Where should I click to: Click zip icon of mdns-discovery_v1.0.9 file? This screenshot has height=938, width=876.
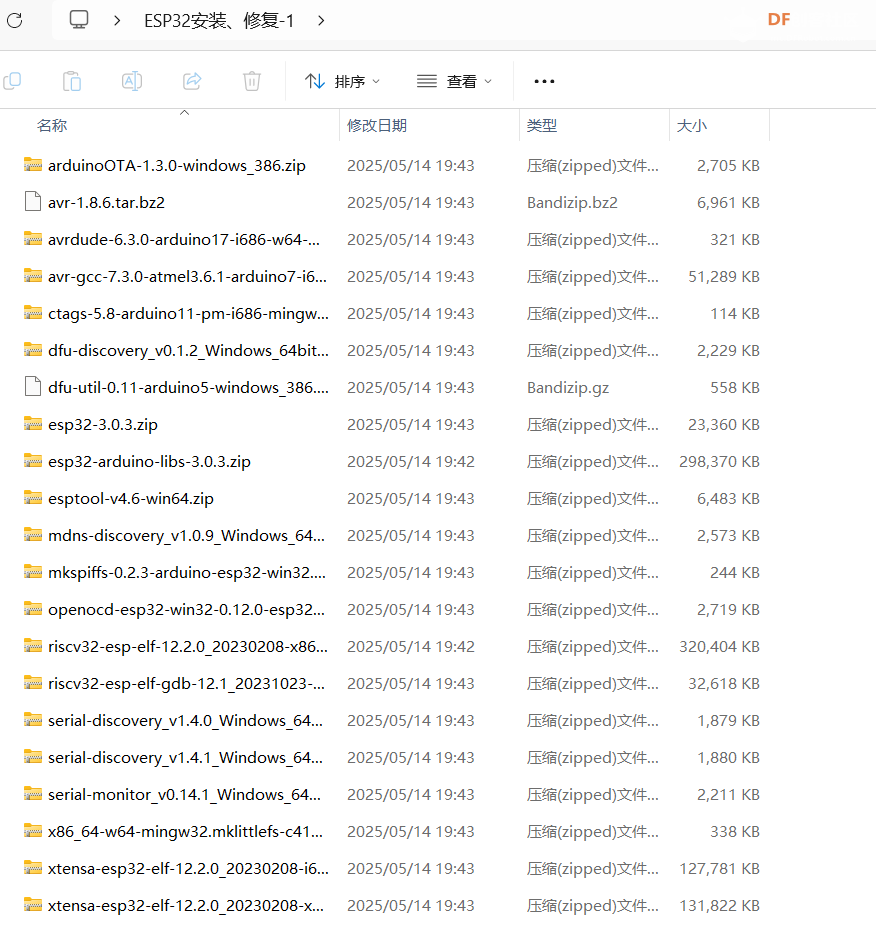click(x=33, y=535)
